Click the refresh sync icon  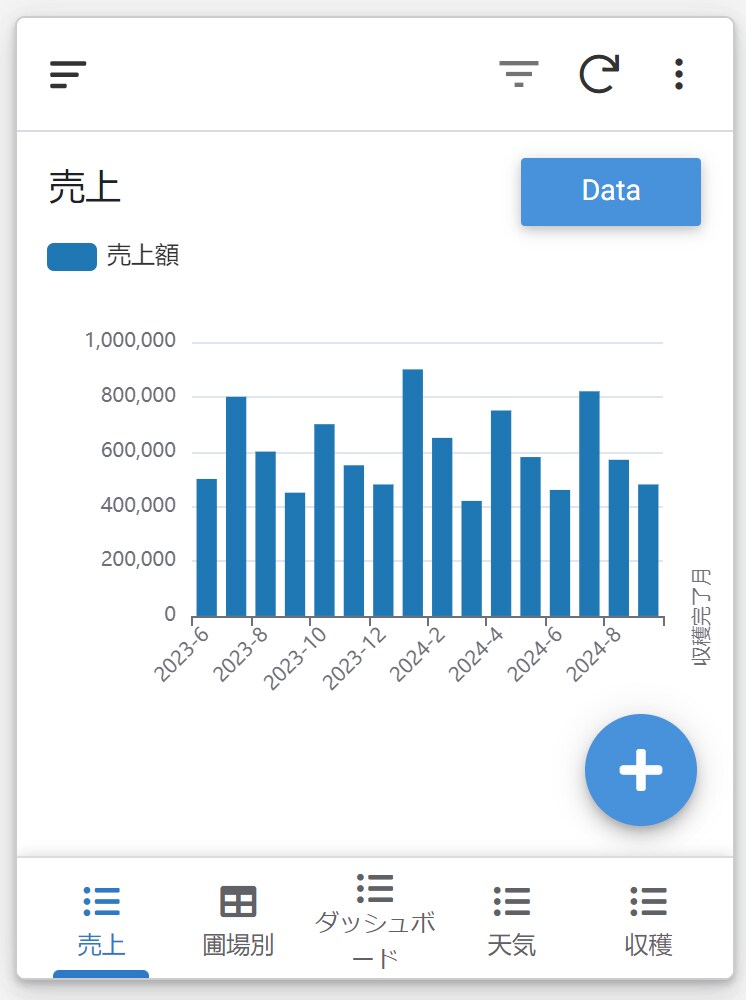click(599, 74)
